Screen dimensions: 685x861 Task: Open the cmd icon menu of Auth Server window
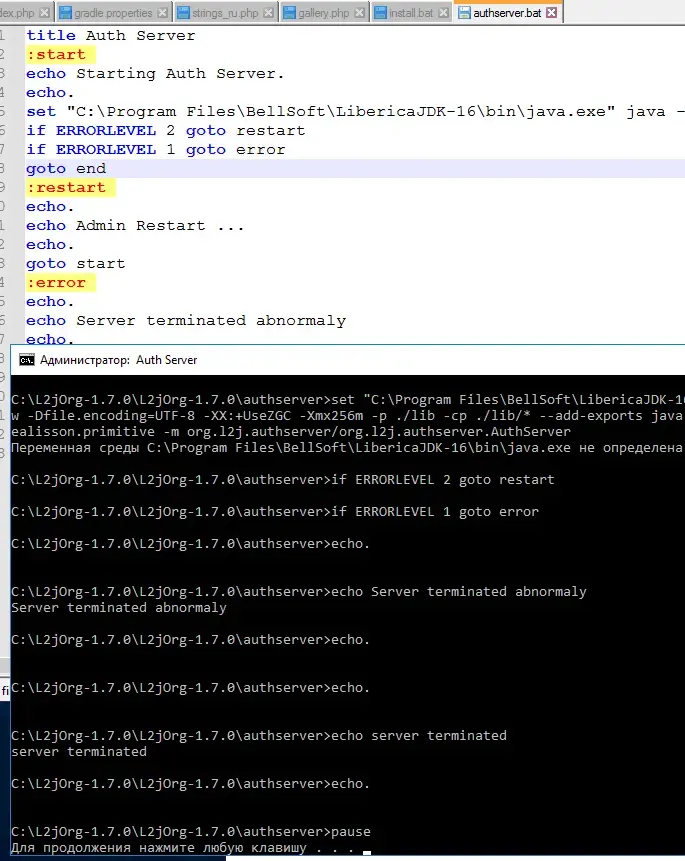[x=27, y=360]
